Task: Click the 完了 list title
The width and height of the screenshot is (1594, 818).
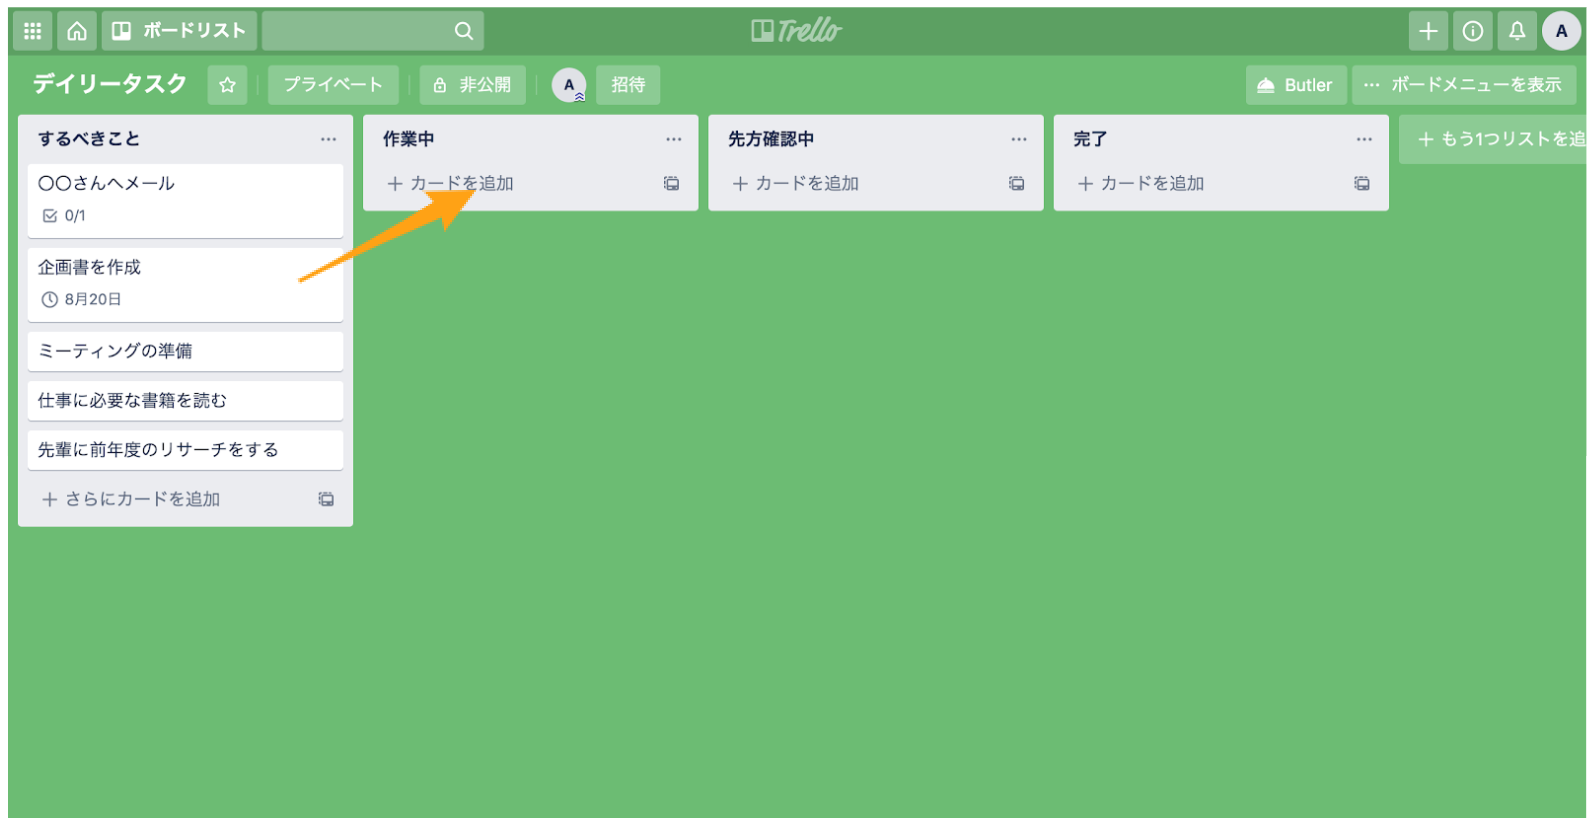Action: point(1090,139)
